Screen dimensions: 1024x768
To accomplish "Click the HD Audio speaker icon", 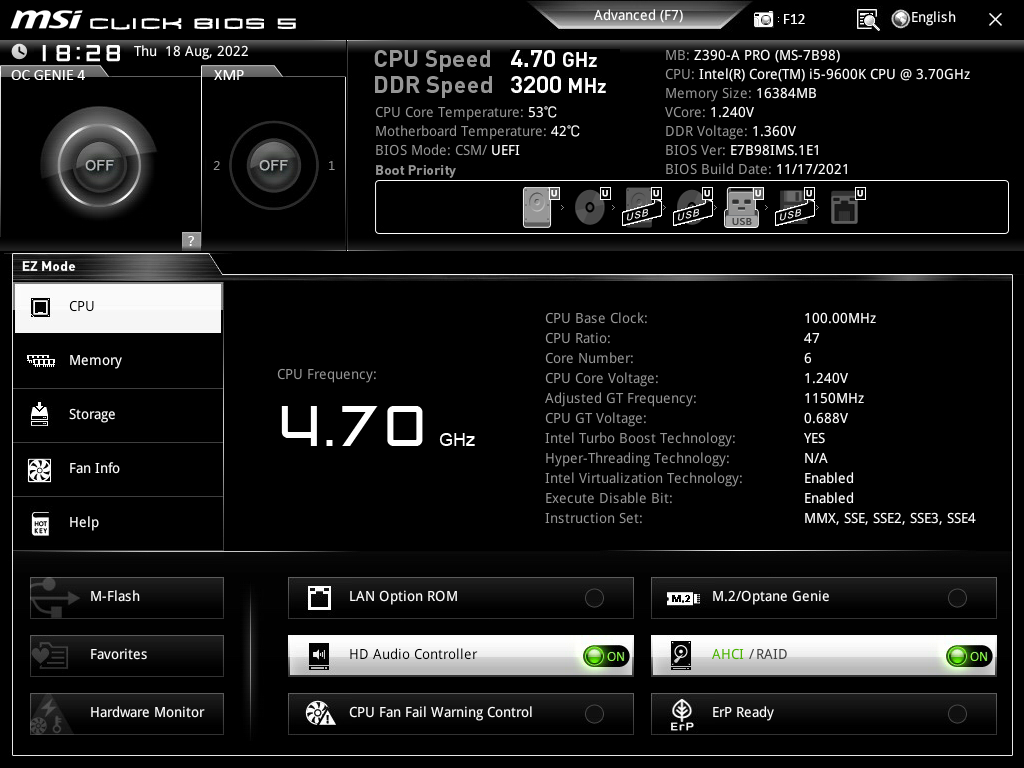I will coord(319,655).
